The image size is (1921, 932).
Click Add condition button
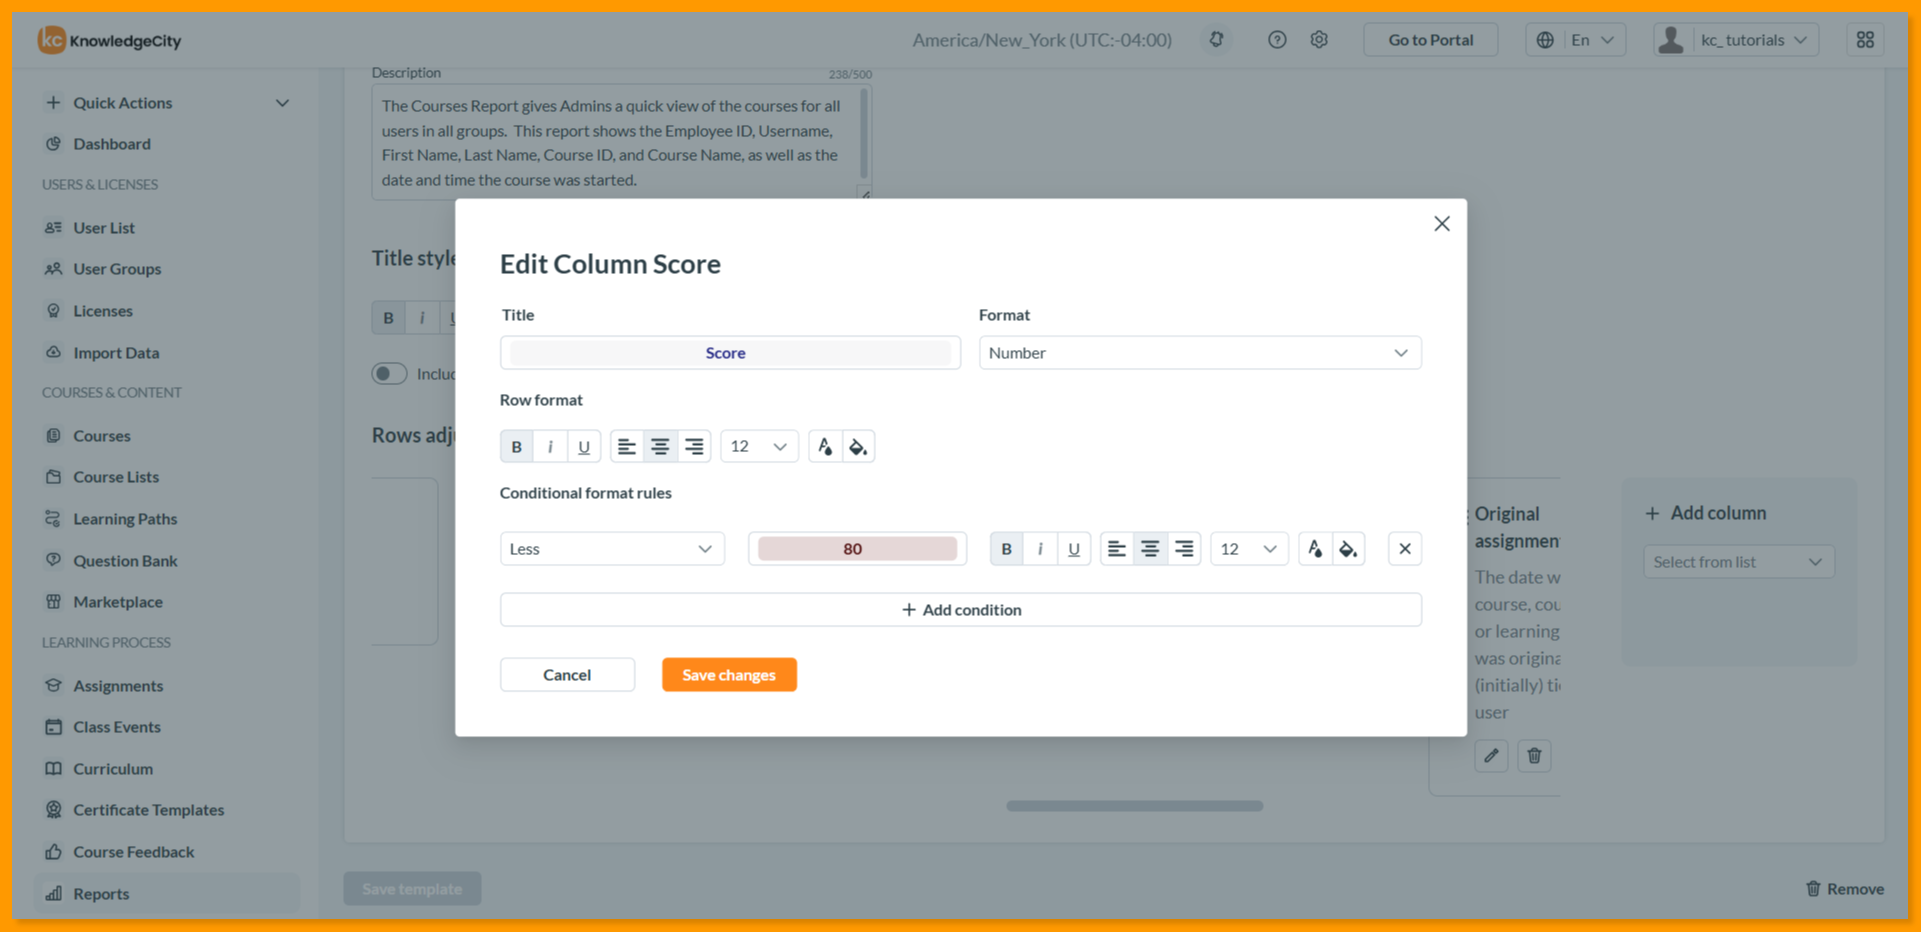(961, 610)
